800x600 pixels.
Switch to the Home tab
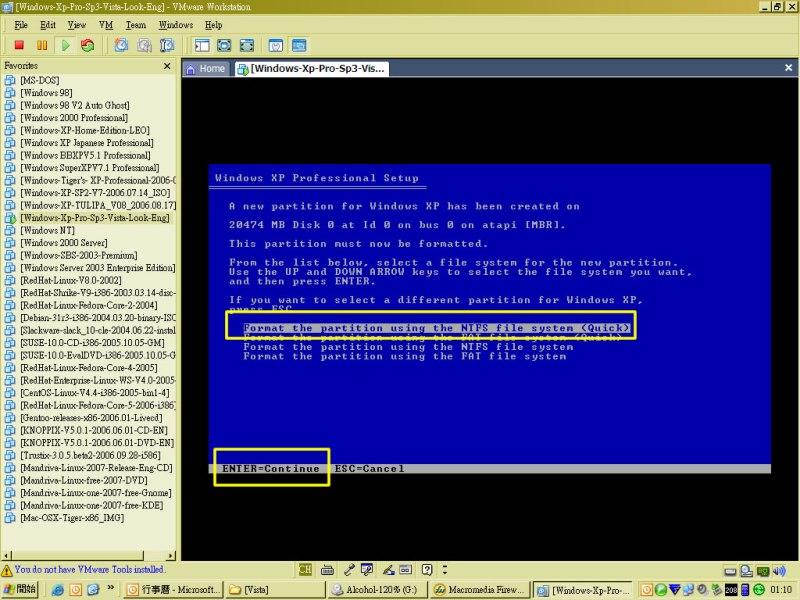(207, 69)
